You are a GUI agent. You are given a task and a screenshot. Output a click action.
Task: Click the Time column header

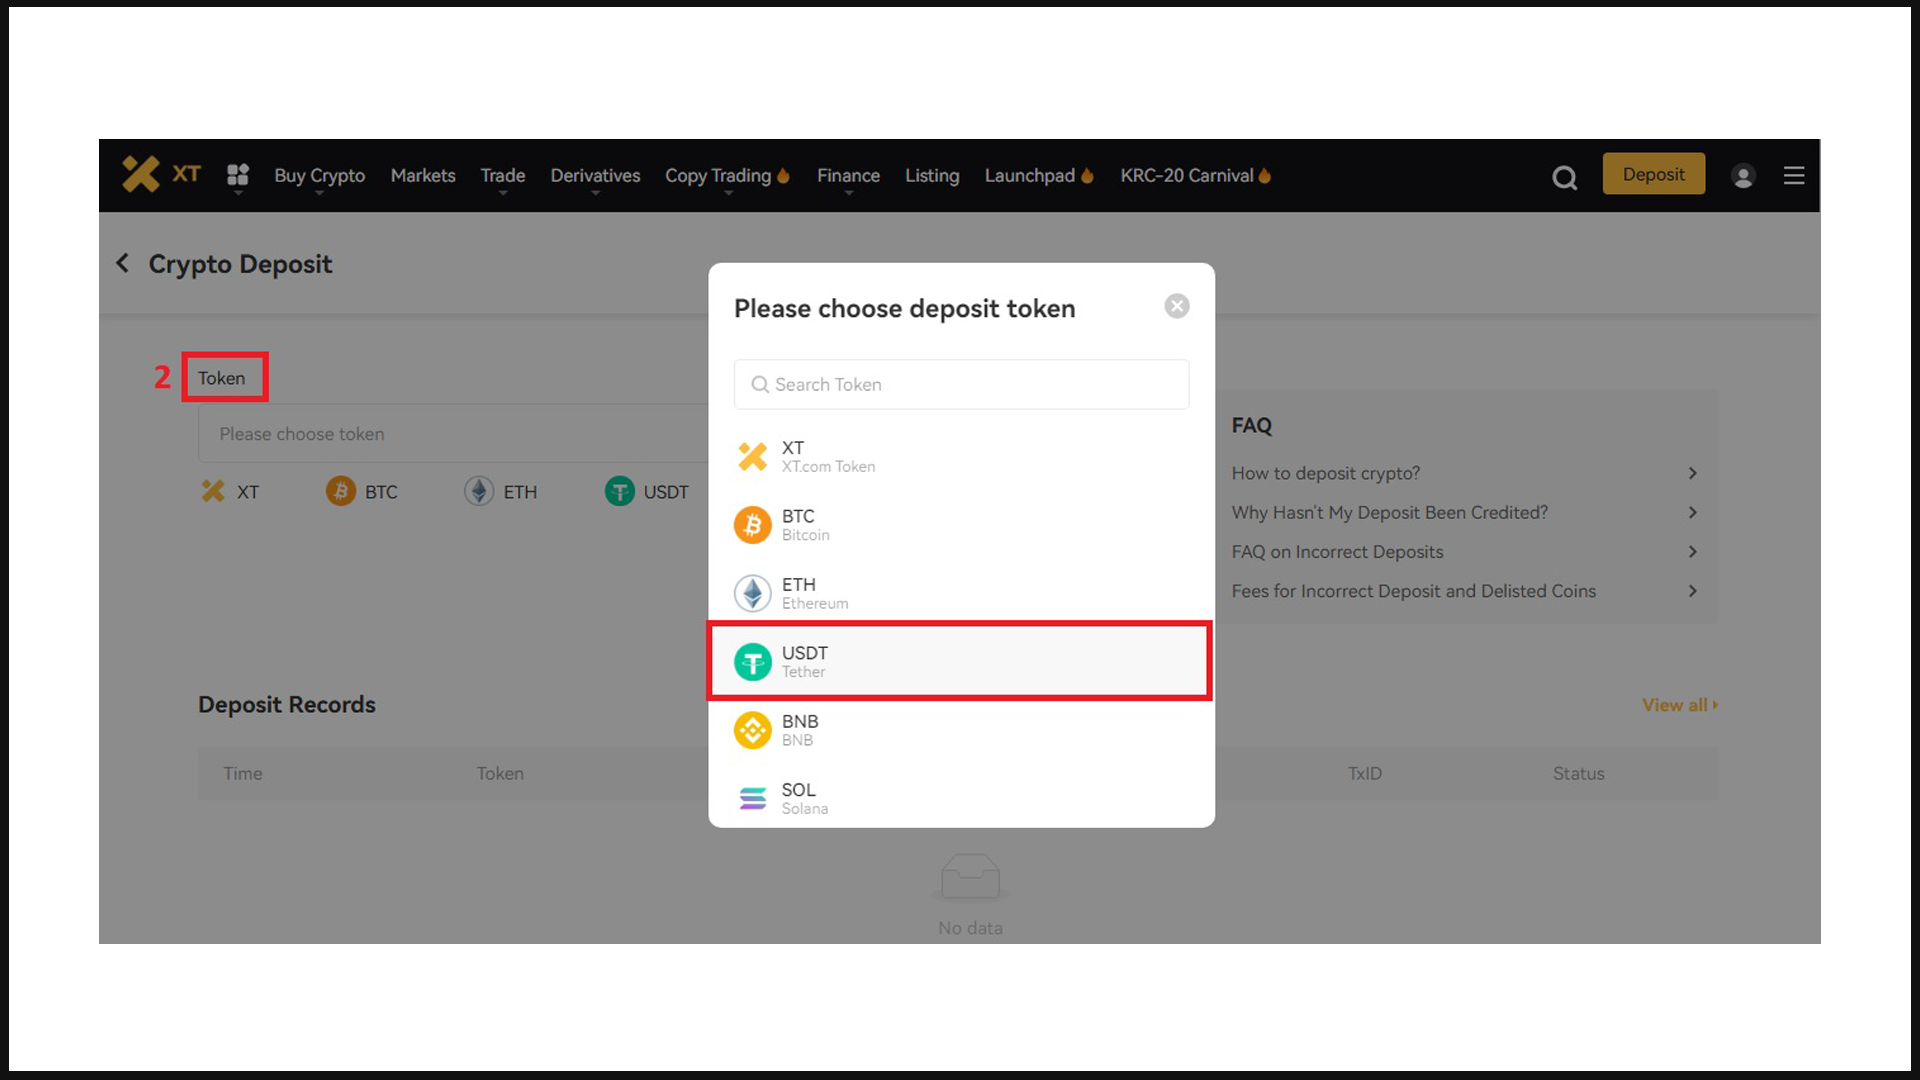pyautogui.click(x=242, y=773)
